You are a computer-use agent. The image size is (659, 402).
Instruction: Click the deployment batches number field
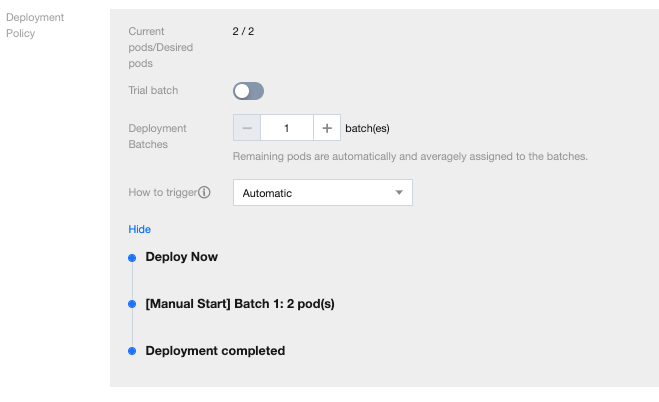(287, 128)
